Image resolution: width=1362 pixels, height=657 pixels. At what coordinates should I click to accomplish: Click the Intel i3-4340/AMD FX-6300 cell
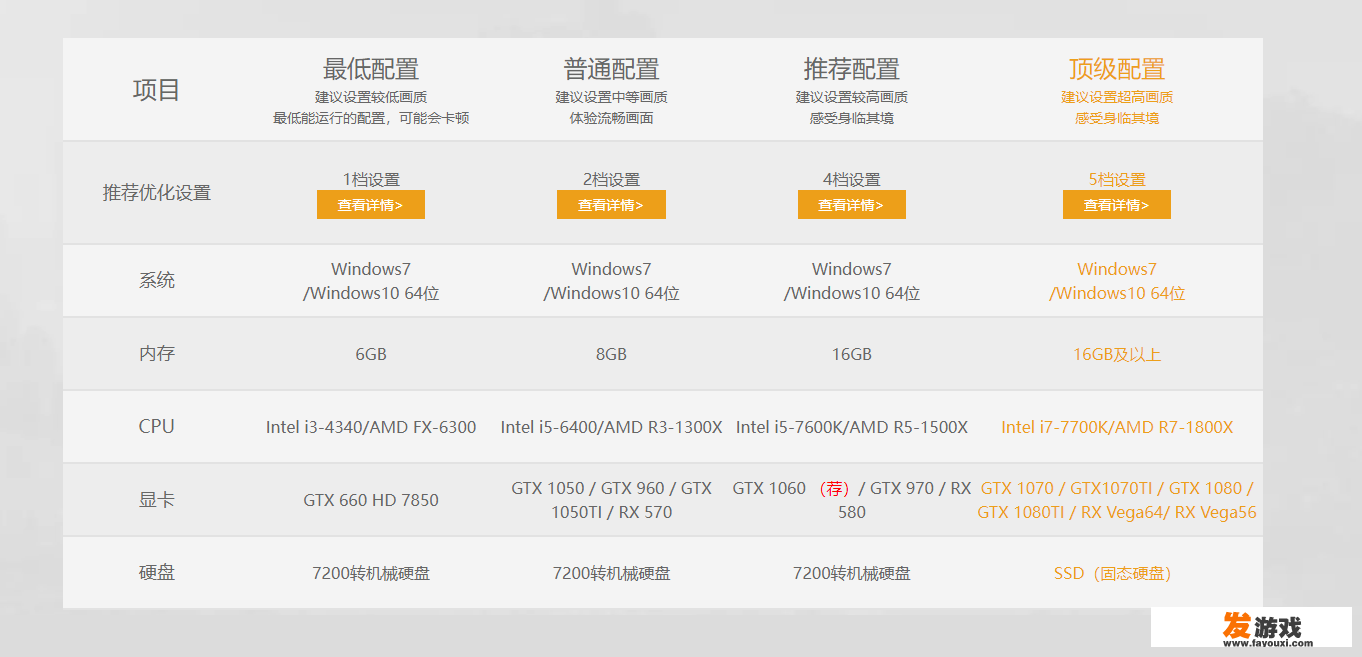pos(371,427)
